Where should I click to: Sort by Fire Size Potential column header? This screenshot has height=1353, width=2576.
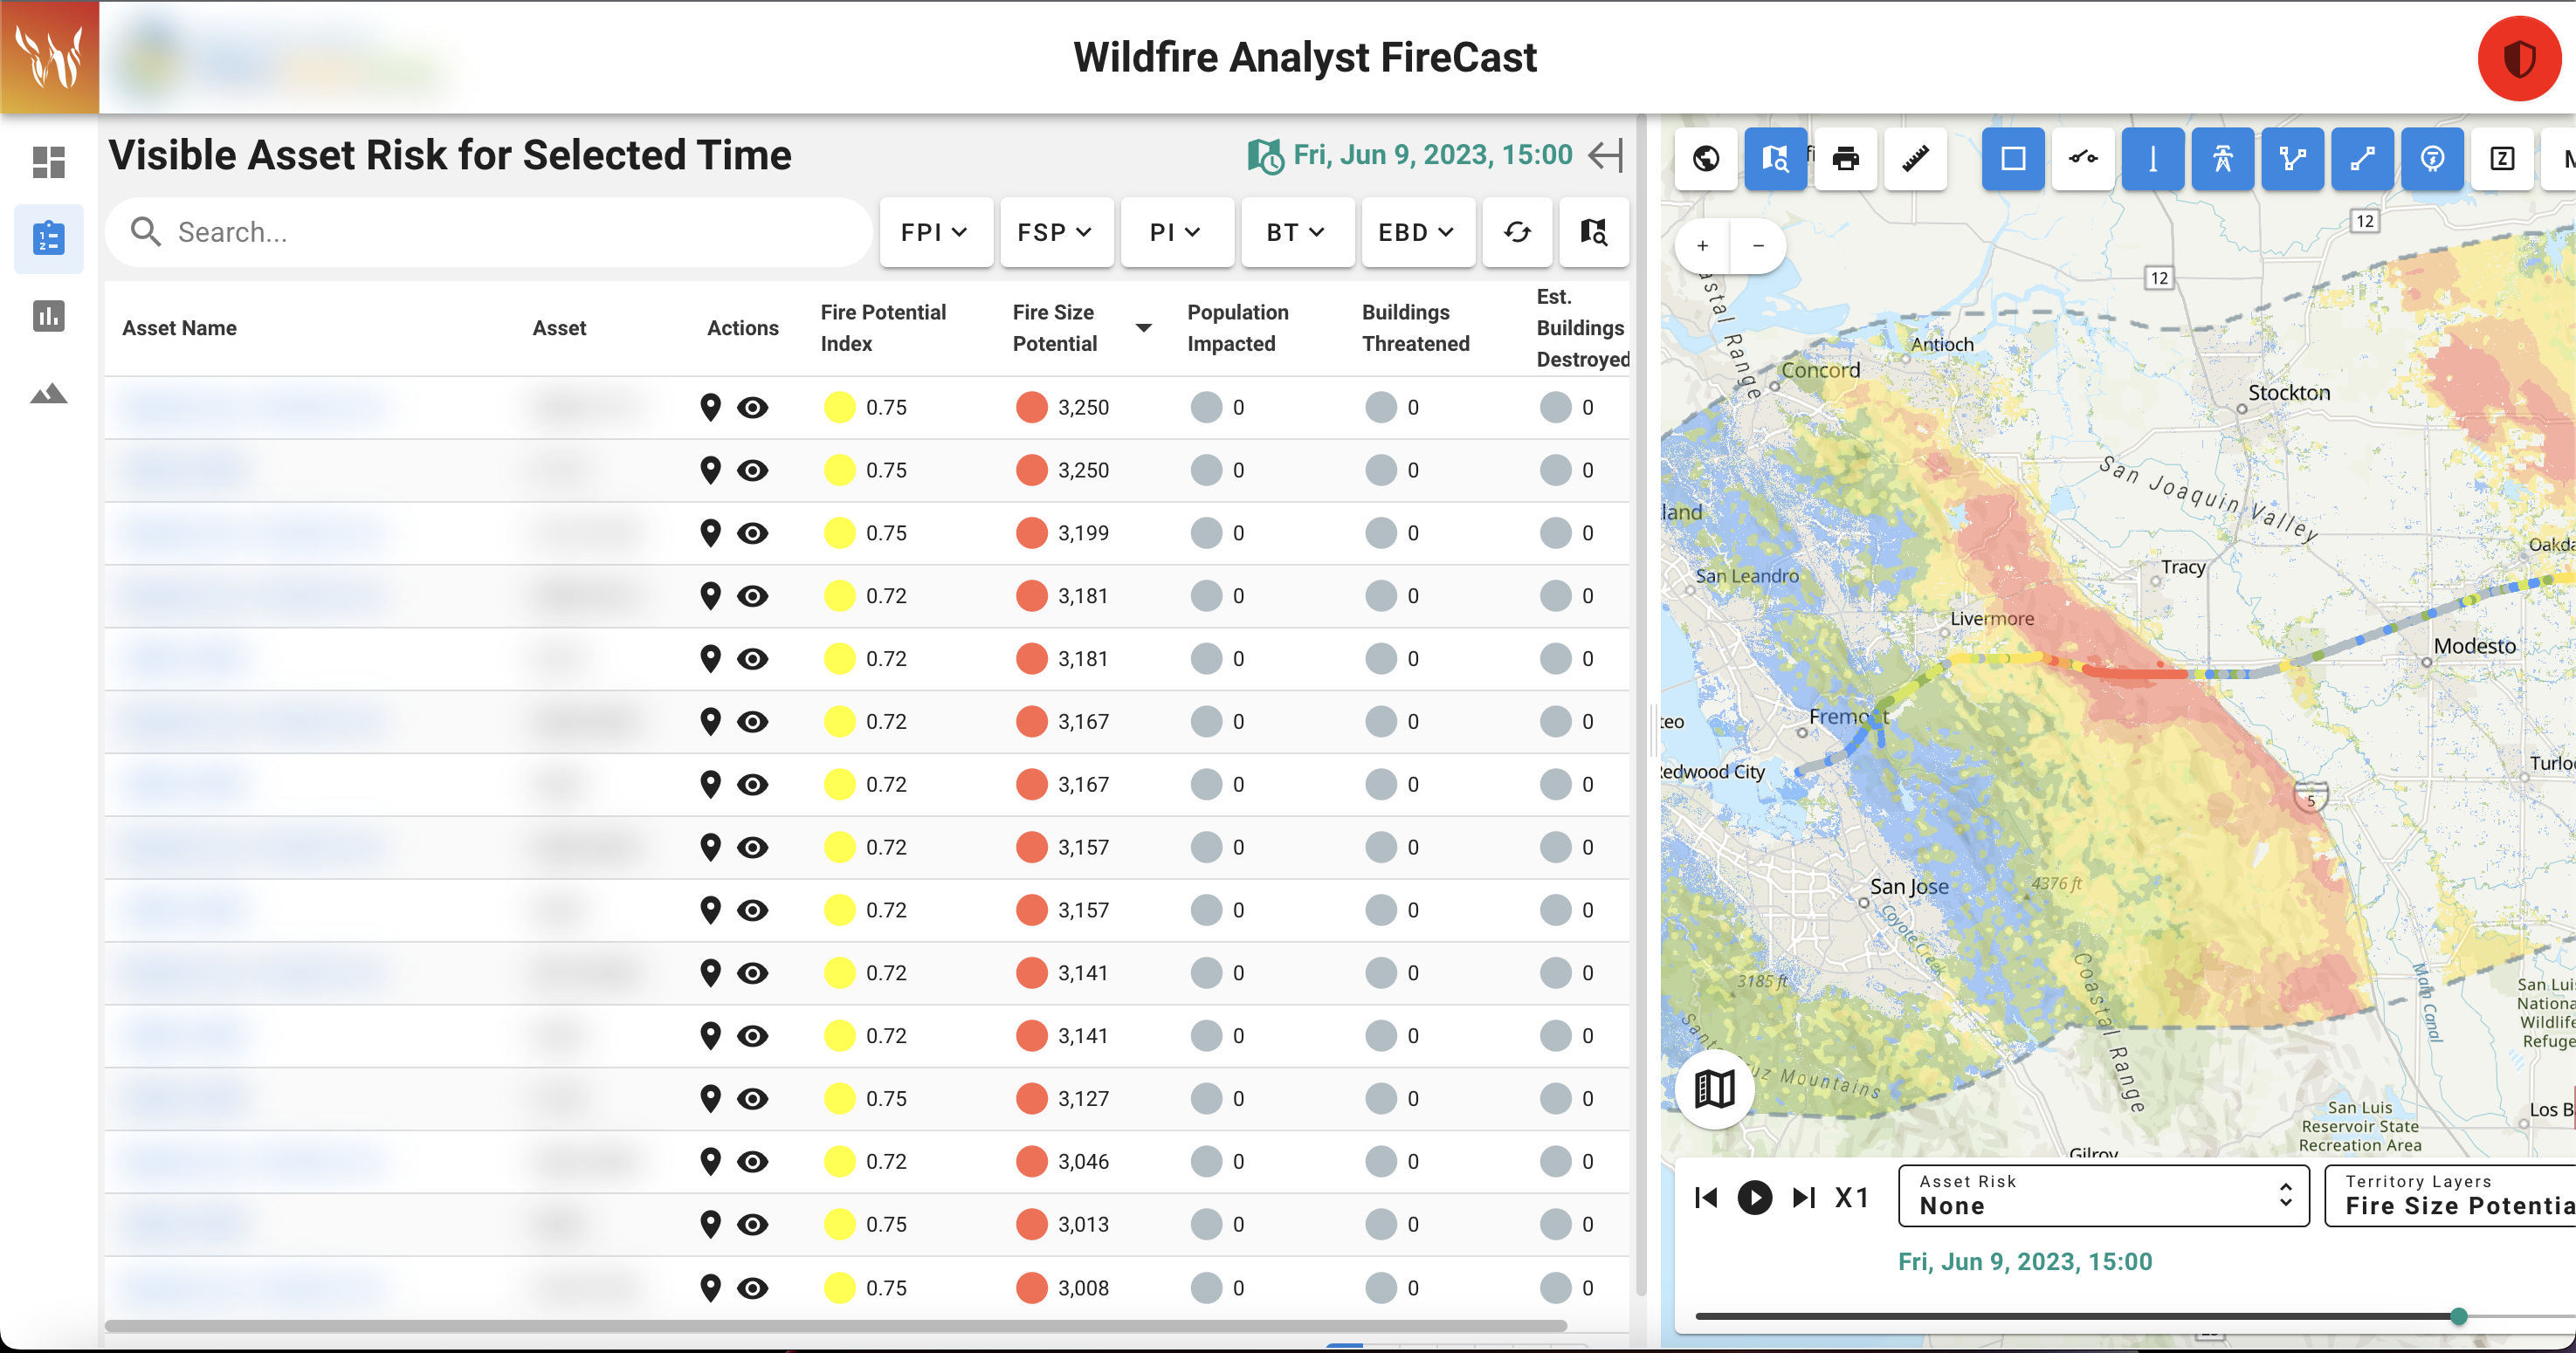[x=1055, y=328]
